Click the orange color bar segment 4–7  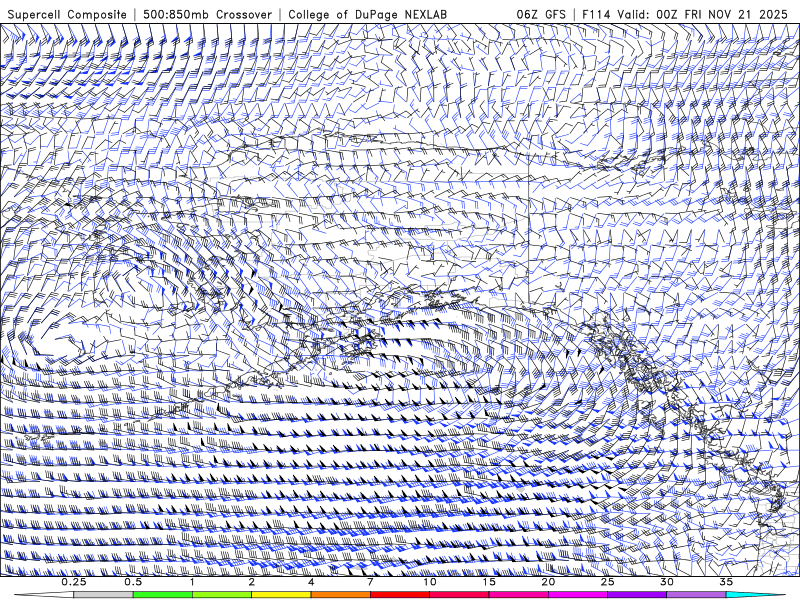[x=340, y=595]
